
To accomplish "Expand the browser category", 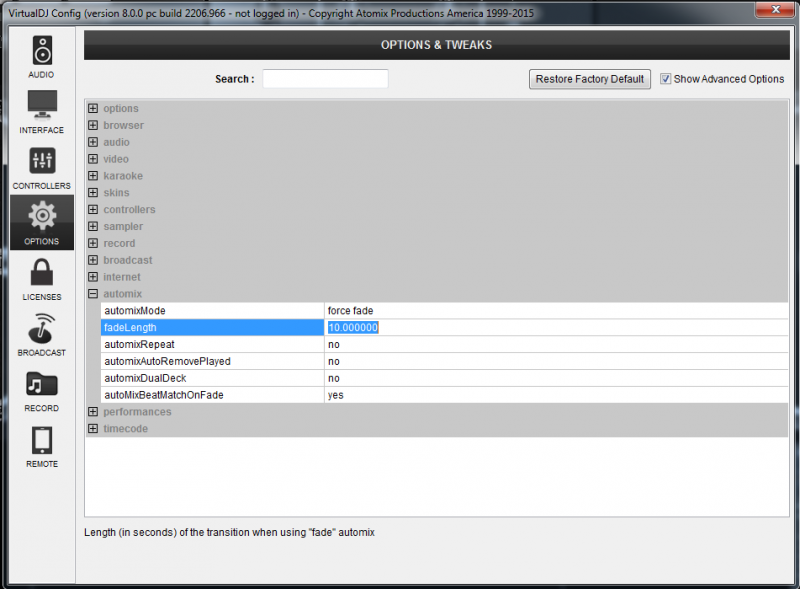I will pos(93,125).
